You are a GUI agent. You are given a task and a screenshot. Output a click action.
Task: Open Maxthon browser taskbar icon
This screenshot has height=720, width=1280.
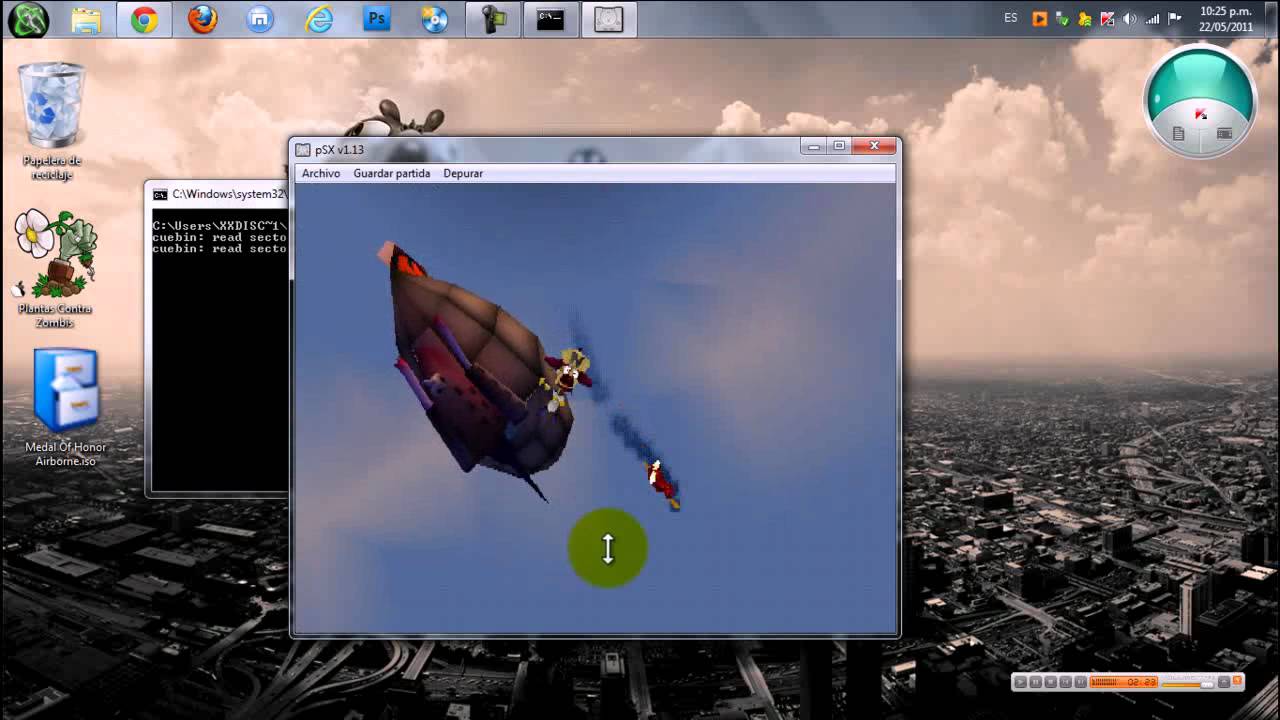pos(260,19)
